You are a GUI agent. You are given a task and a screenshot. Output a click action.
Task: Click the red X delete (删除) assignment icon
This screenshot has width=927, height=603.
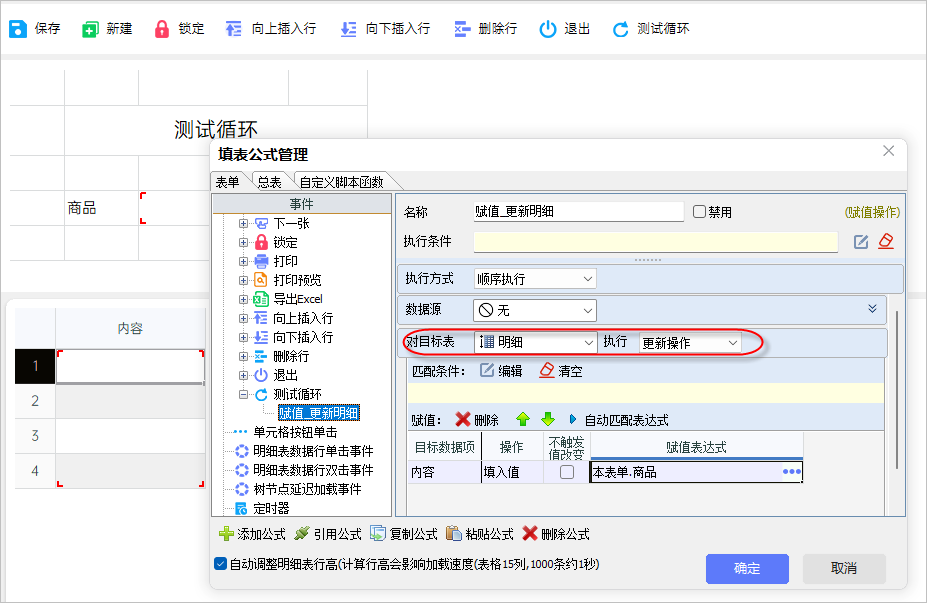tap(463, 420)
